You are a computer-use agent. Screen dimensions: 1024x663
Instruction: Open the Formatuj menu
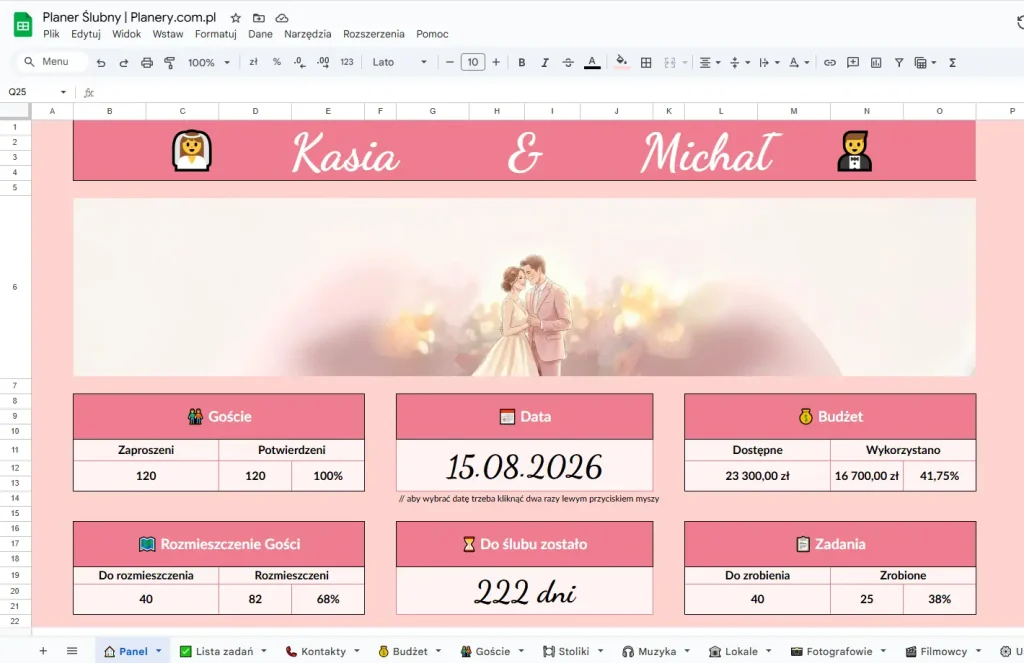click(x=216, y=34)
